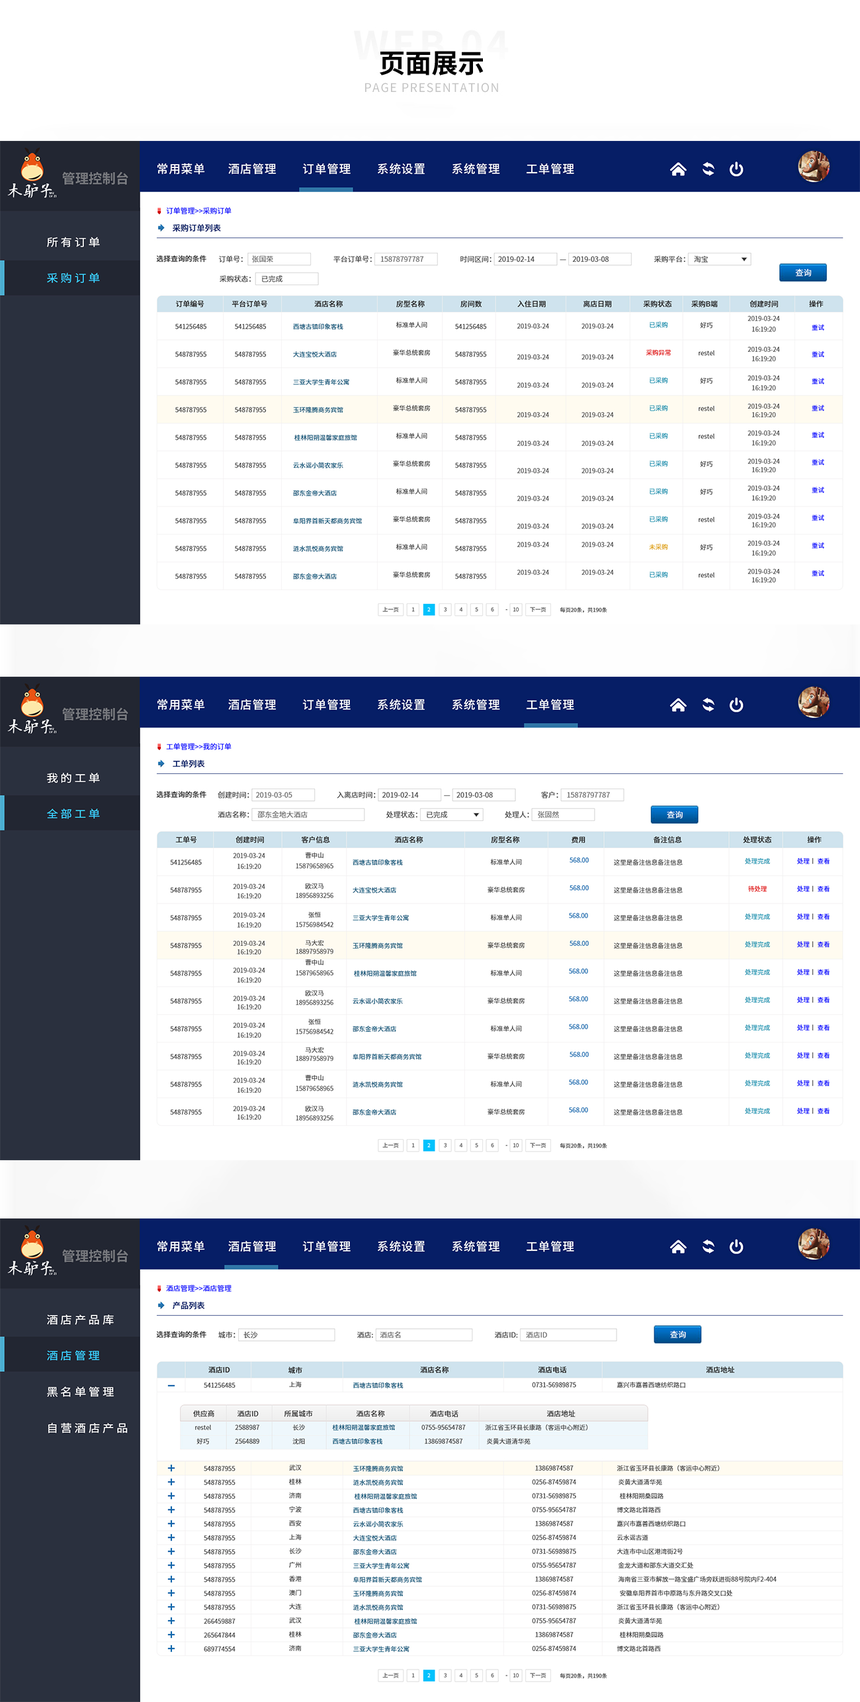Expand the hotel row with ID 689774554
The width and height of the screenshot is (860, 1702).
(x=171, y=1649)
